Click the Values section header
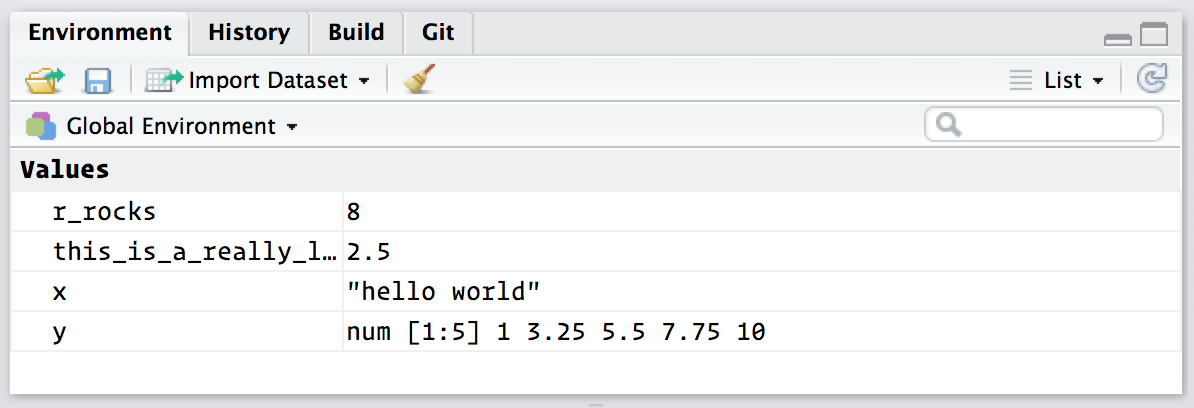The image size is (1194, 408). (x=65, y=170)
